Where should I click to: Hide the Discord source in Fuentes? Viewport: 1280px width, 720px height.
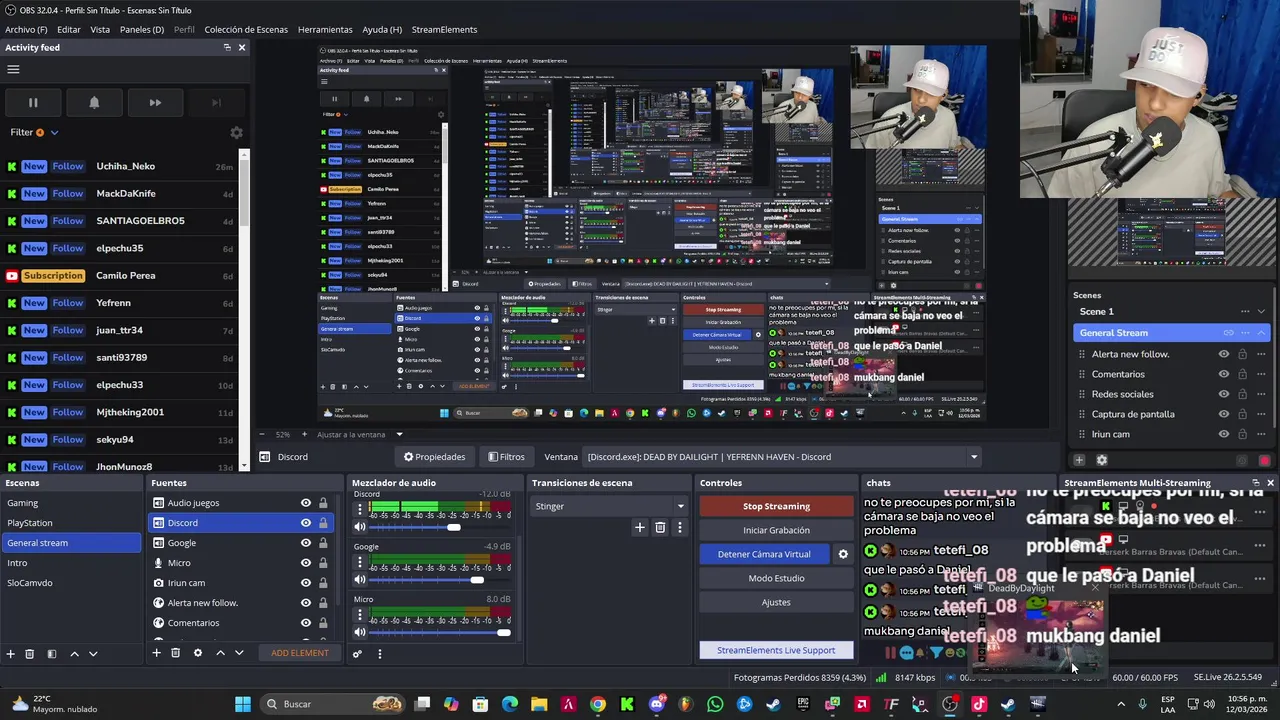coord(306,523)
